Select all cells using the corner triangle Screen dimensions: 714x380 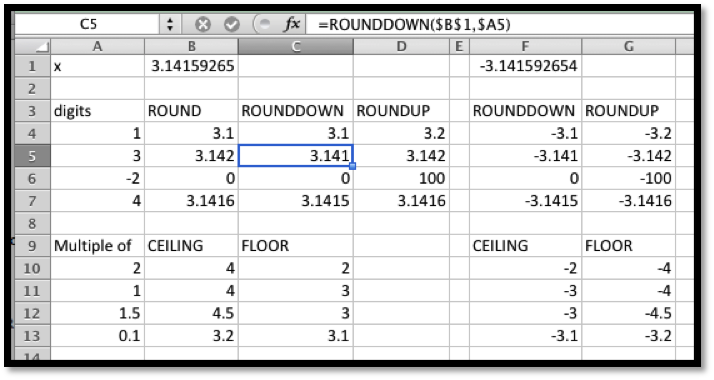(x=33, y=46)
